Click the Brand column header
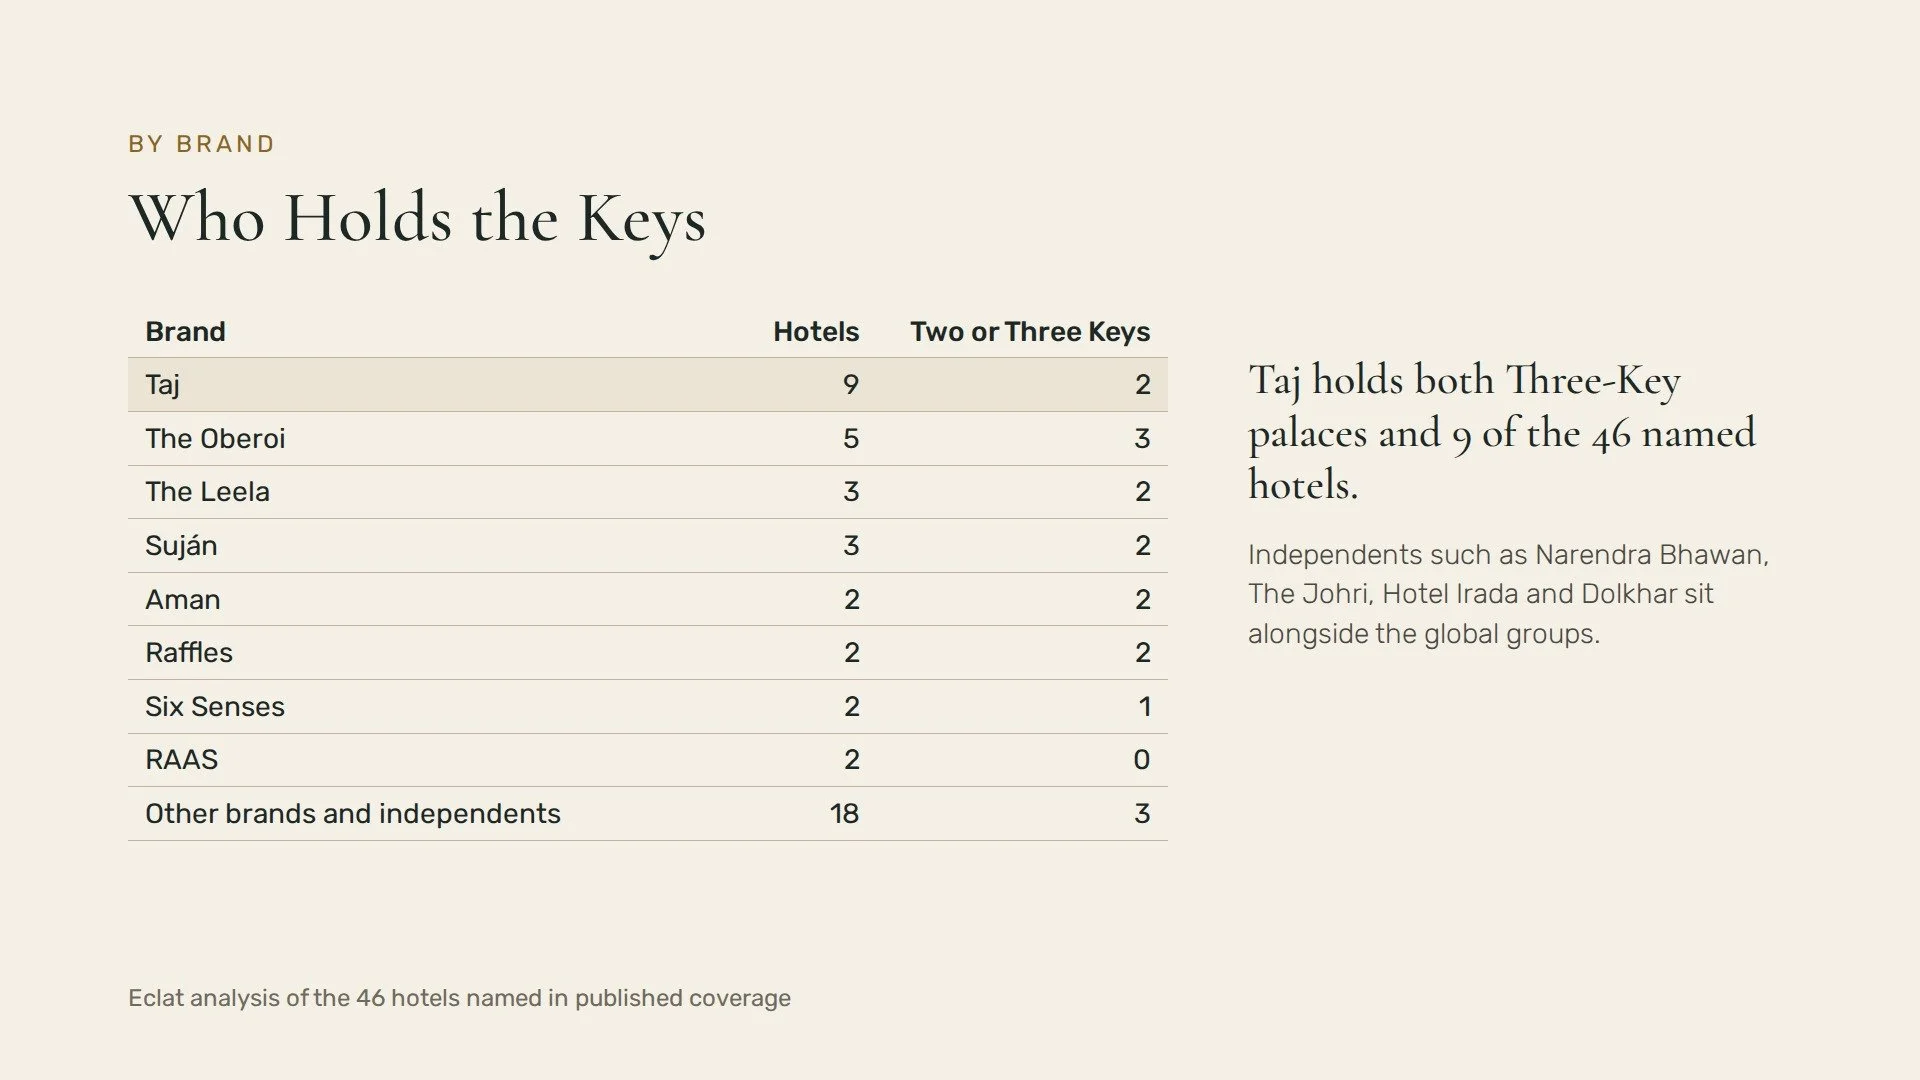The image size is (1920, 1080). pos(185,332)
